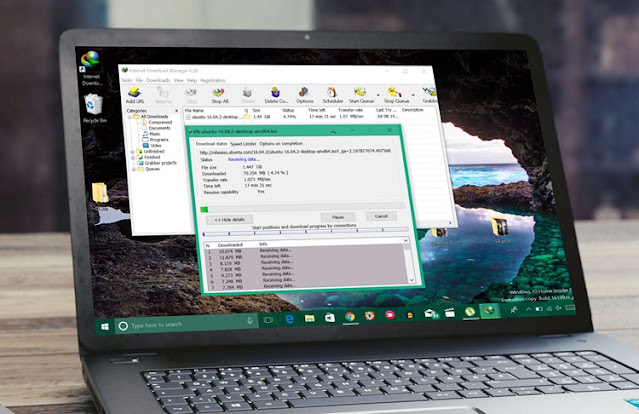Click the Hide details button

[229, 220]
